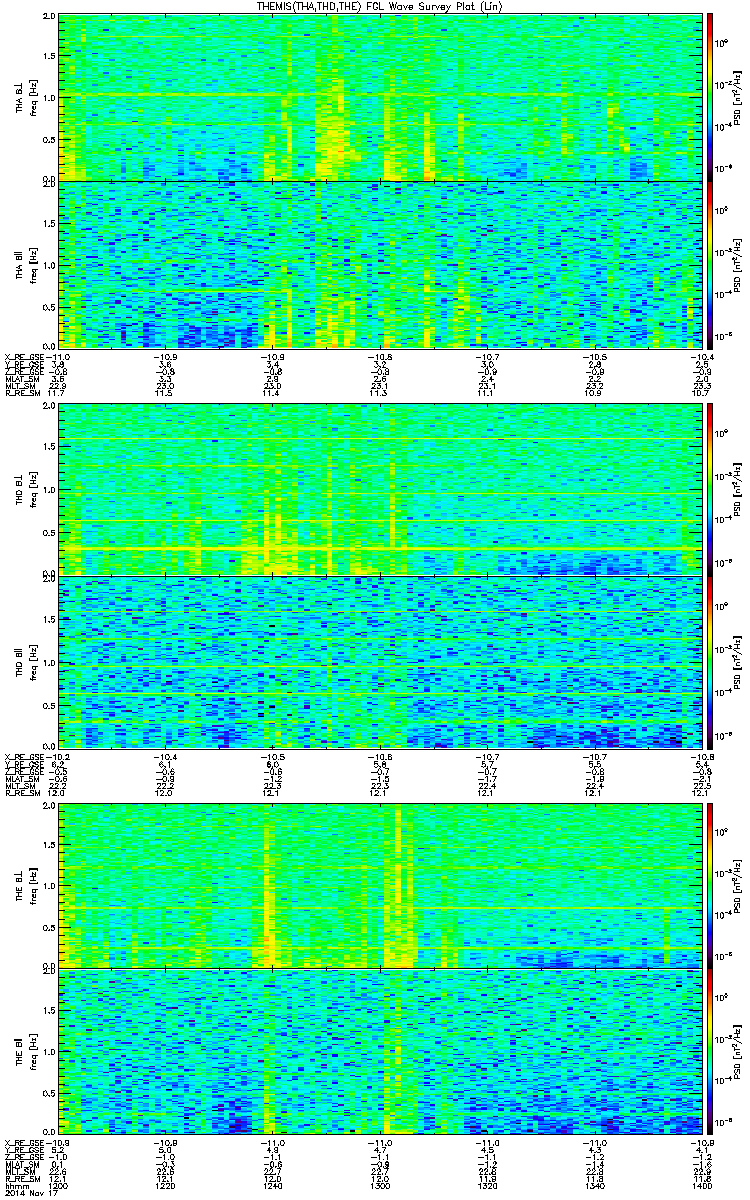The image size is (750, 1200).
Task: Click the "1200" time label on the bottom axis
Action: click(59, 1187)
